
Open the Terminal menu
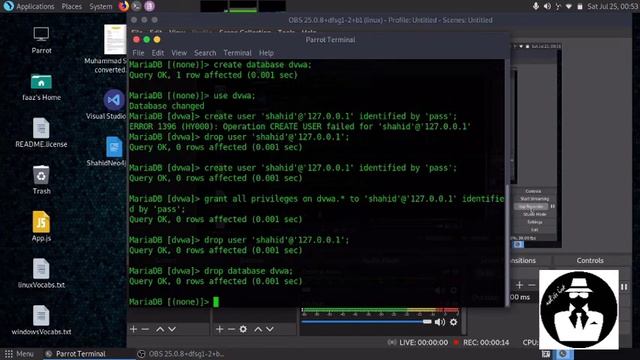point(237,53)
